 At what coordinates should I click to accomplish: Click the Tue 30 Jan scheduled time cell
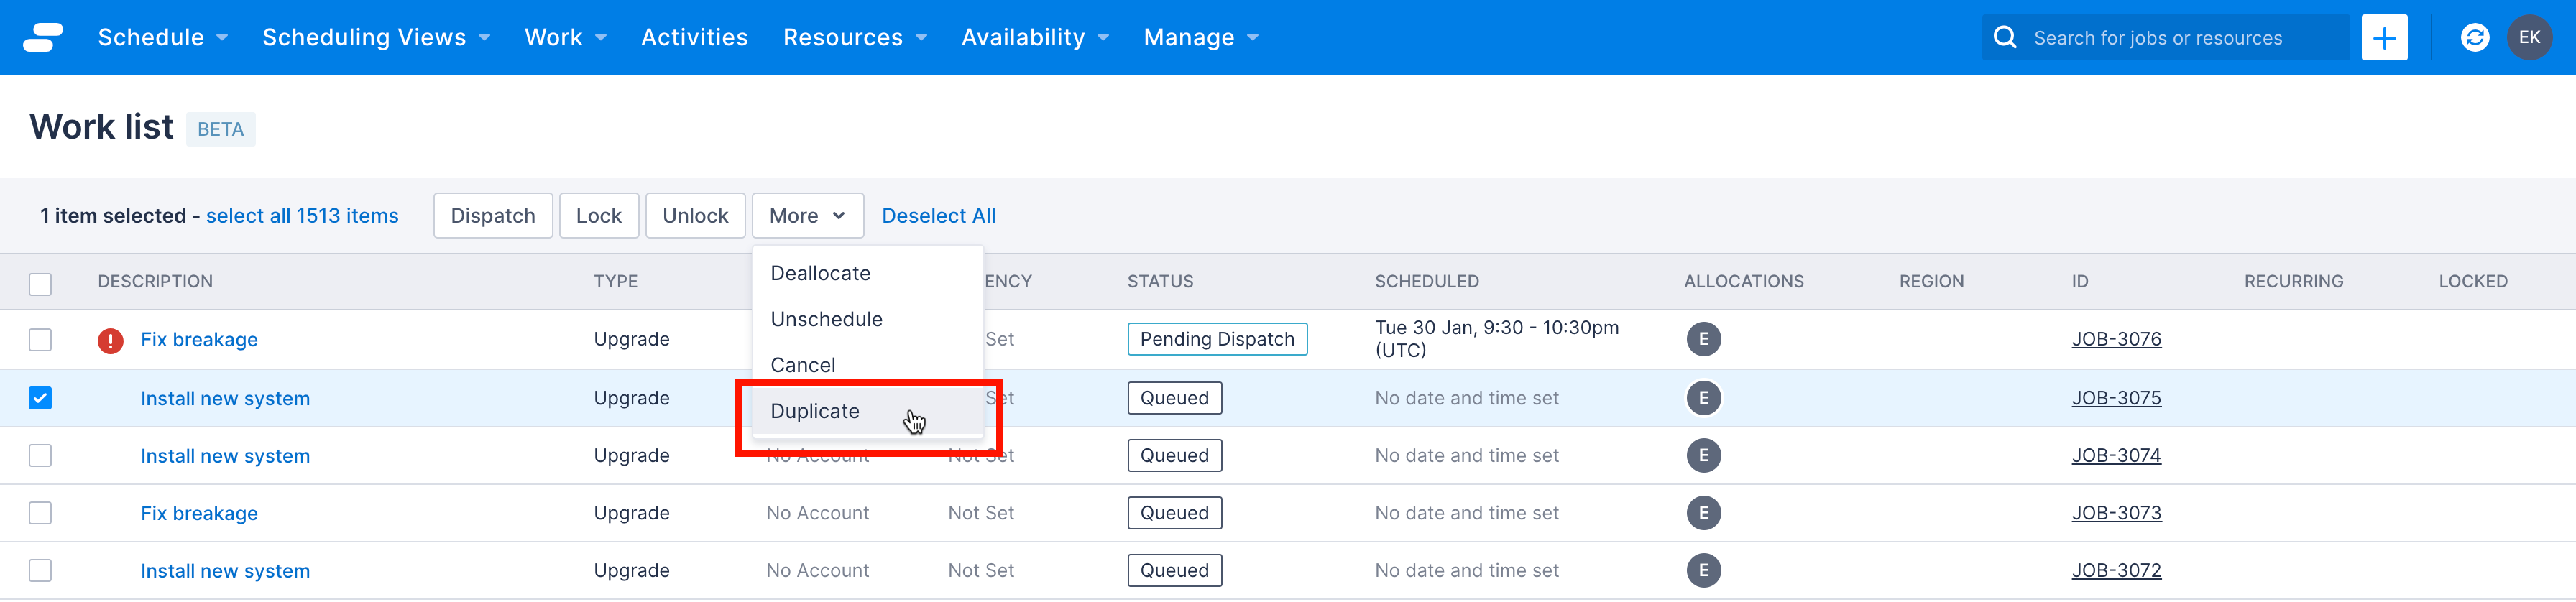click(1496, 339)
